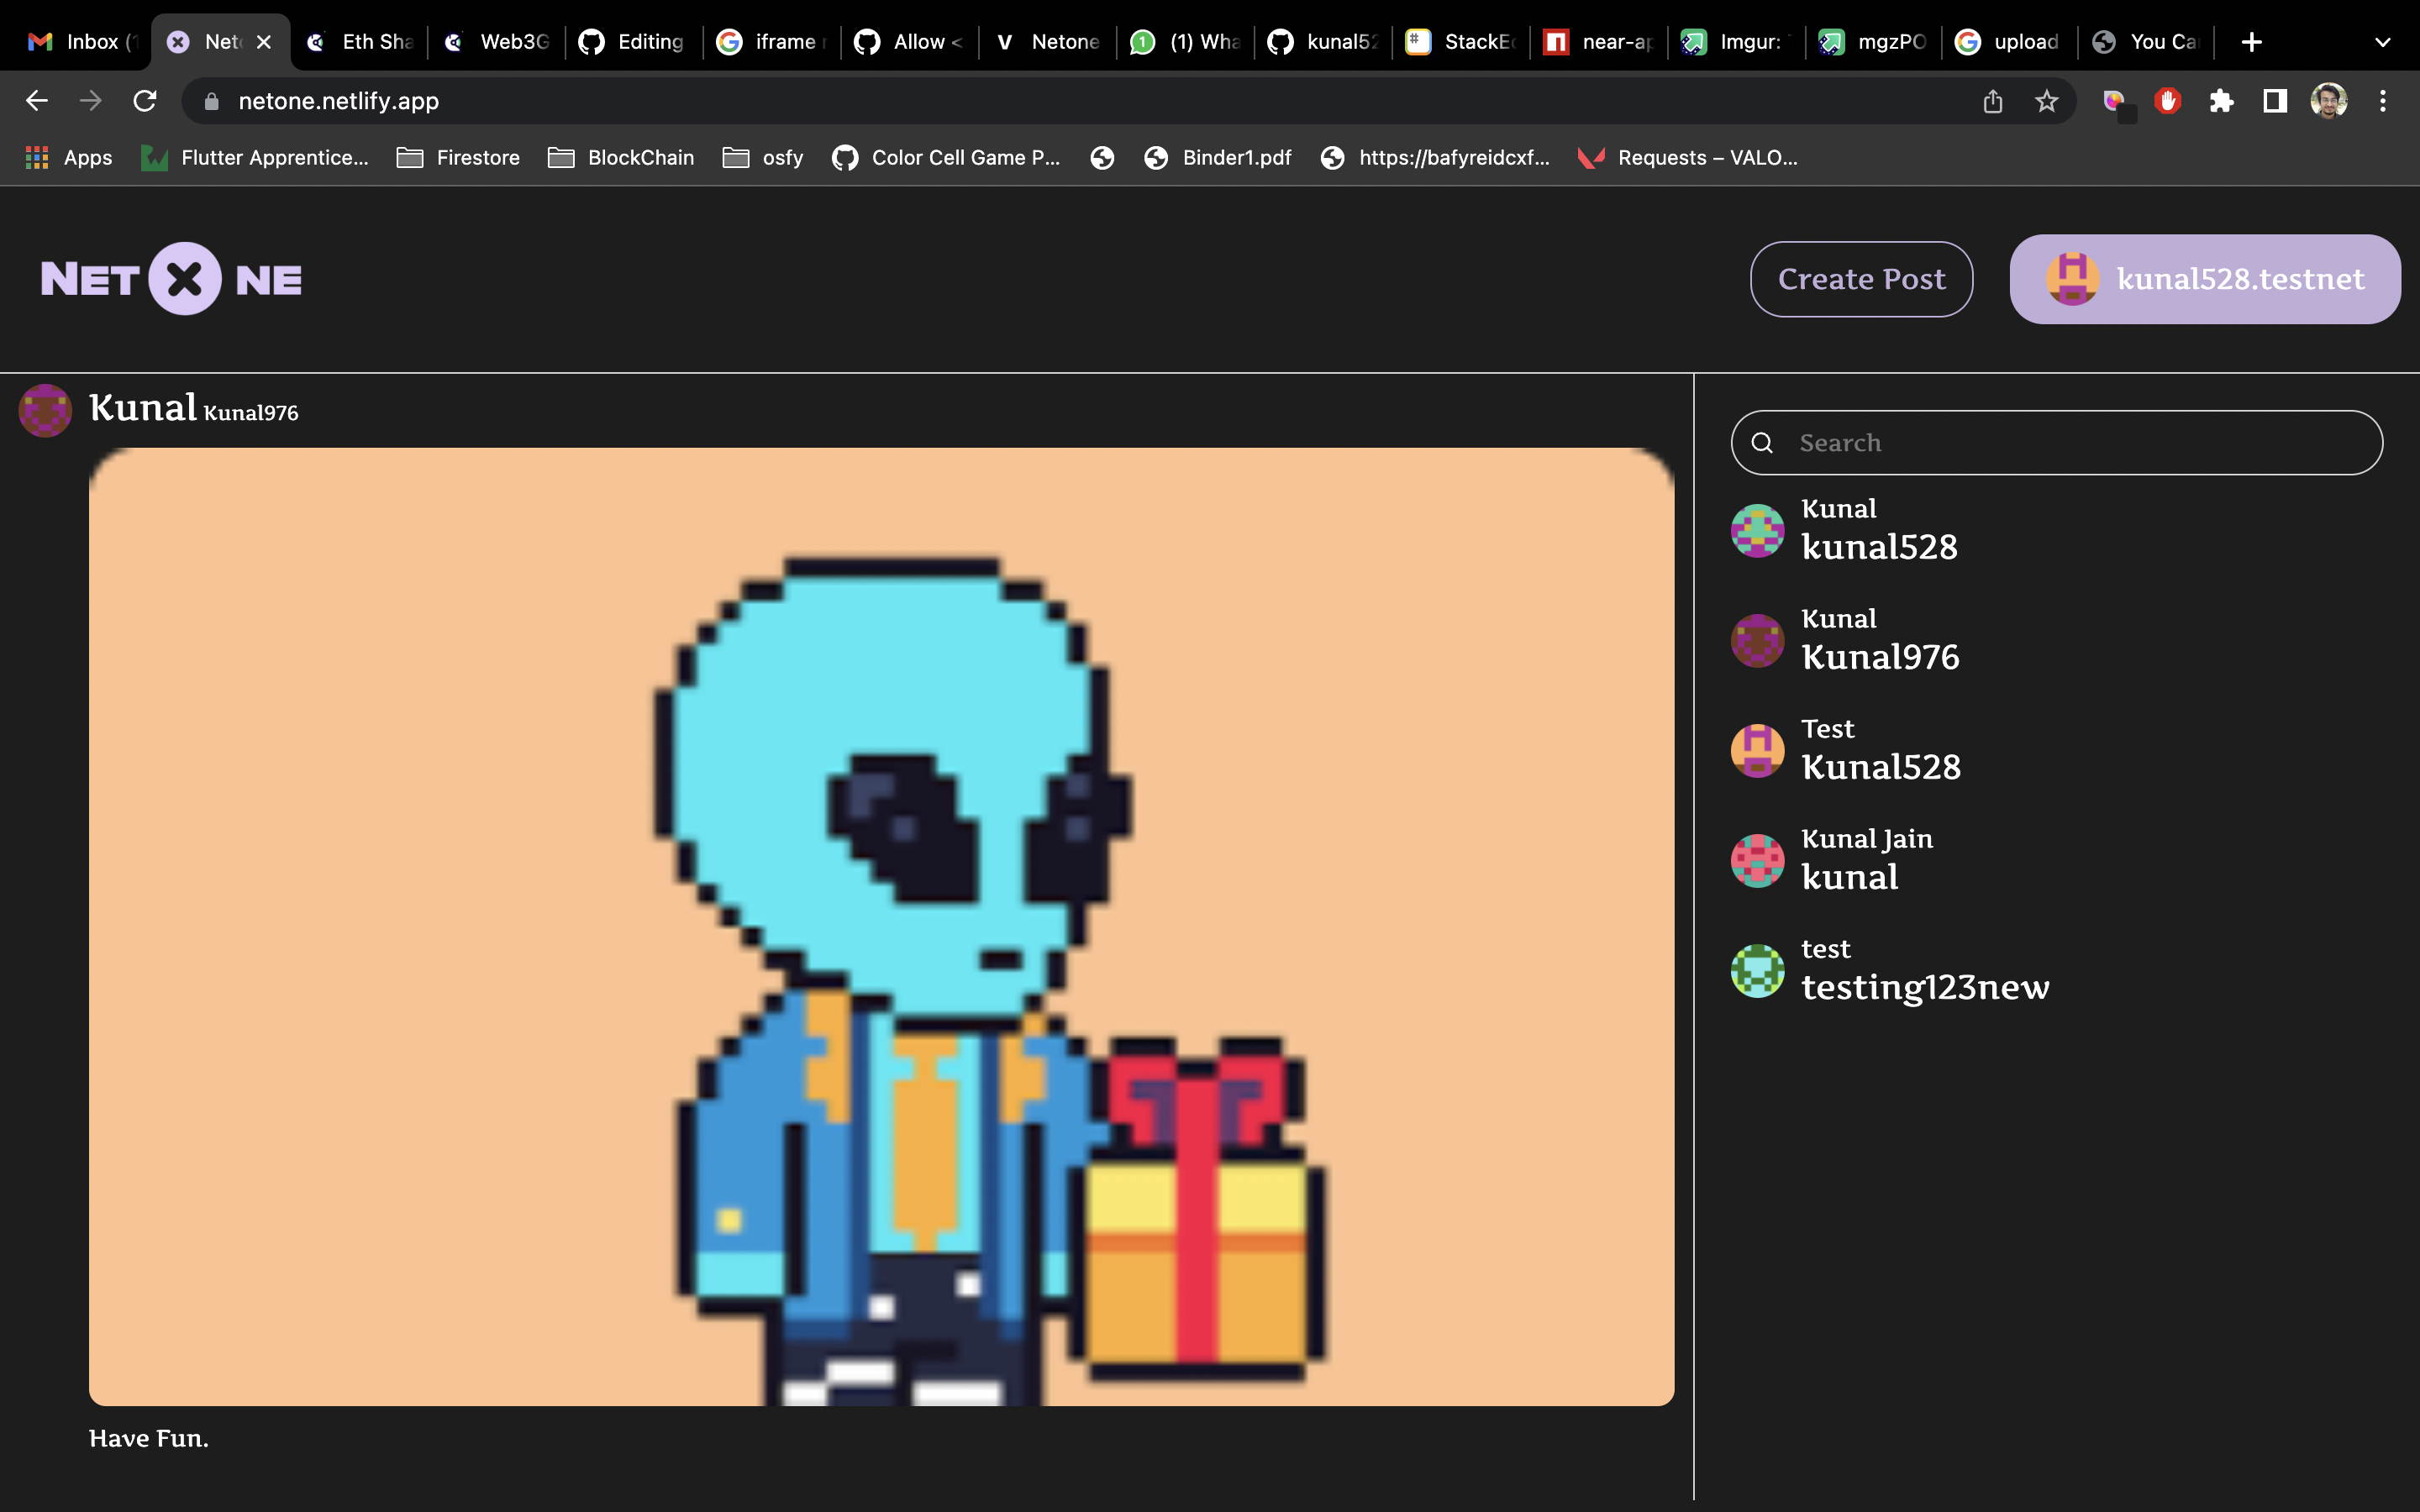The image size is (2420, 1512).
Task: Select the kunal user under Kunal Jain
Action: pyautogui.click(x=1849, y=877)
